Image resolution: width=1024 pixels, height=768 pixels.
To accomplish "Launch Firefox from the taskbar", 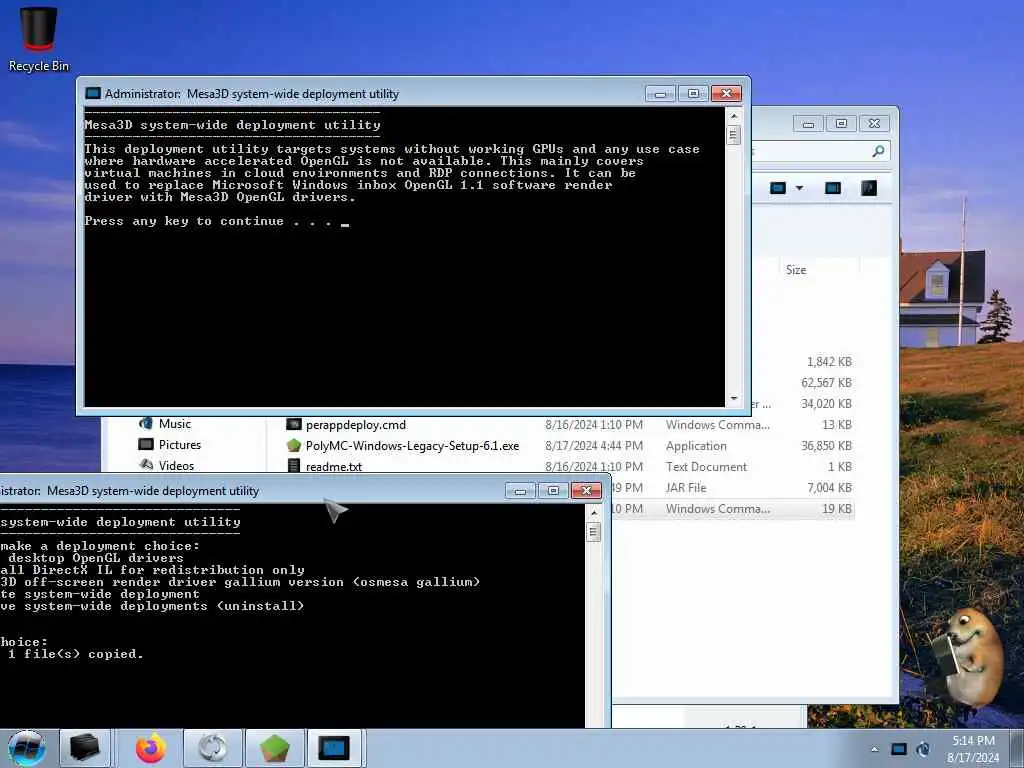I will (x=150, y=748).
